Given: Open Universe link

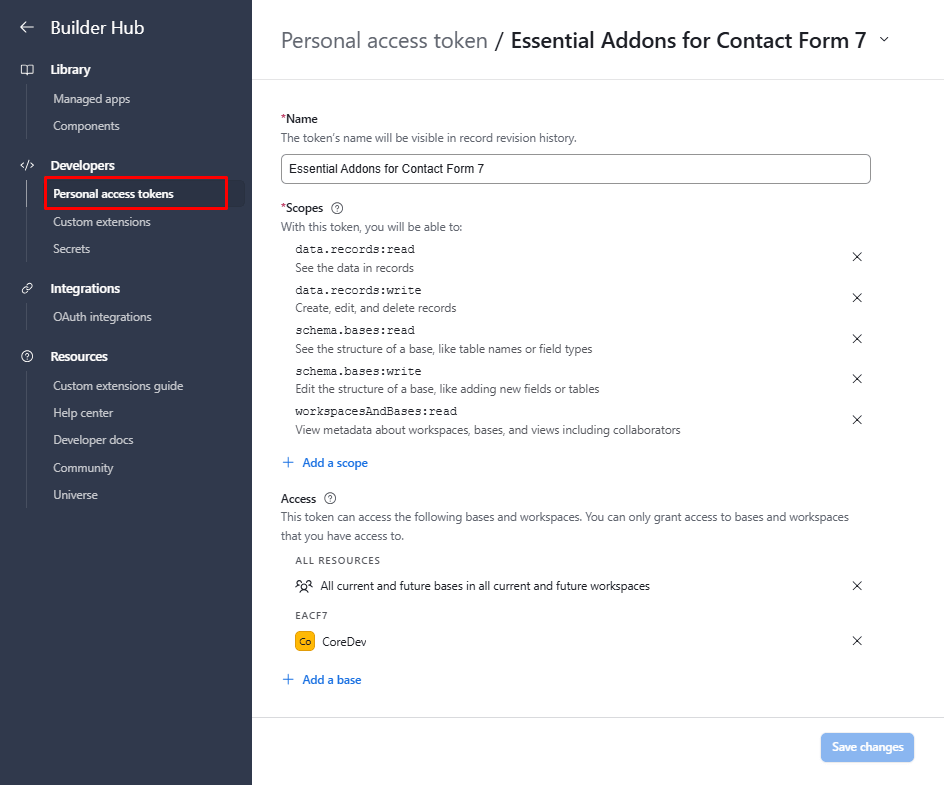Looking at the screenshot, I should pos(75,495).
